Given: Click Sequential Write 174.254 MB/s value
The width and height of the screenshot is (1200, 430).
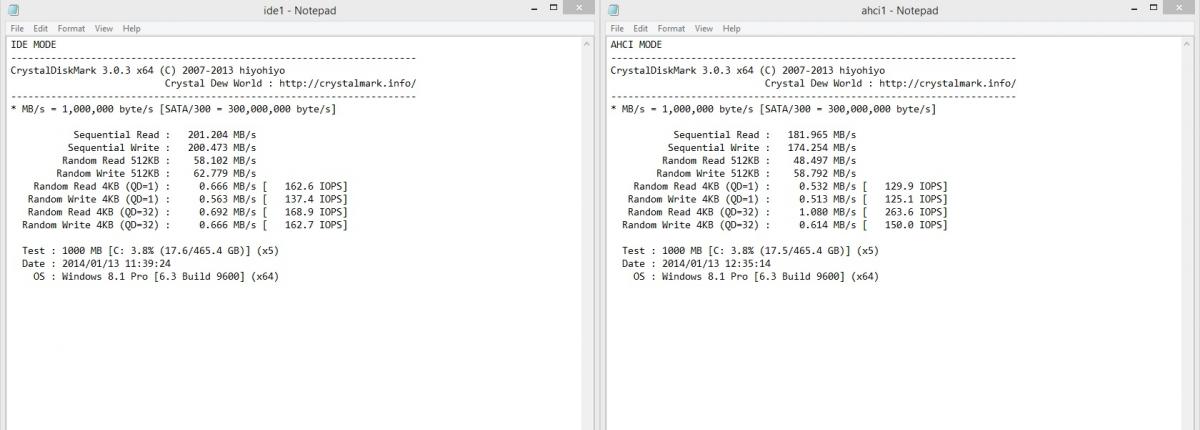Looking at the screenshot, I should pos(821,147).
